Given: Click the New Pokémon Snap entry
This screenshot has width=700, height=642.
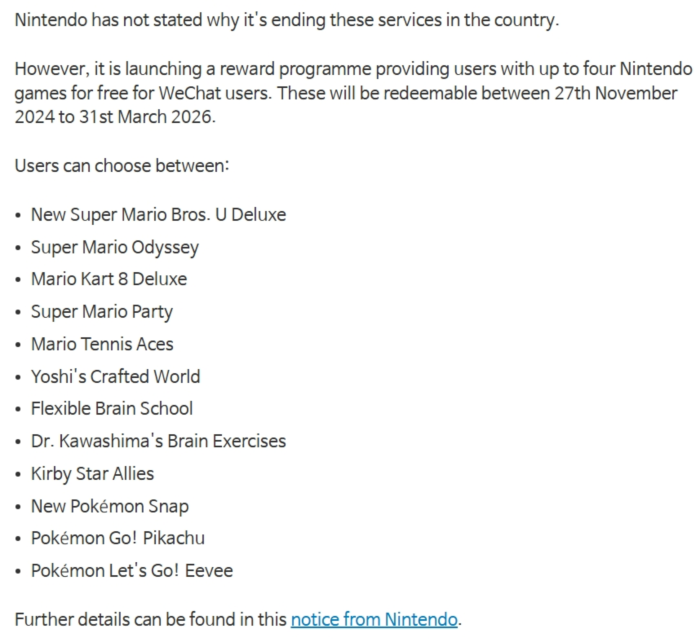Looking at the screenshot, I should (x=110, y=506).
